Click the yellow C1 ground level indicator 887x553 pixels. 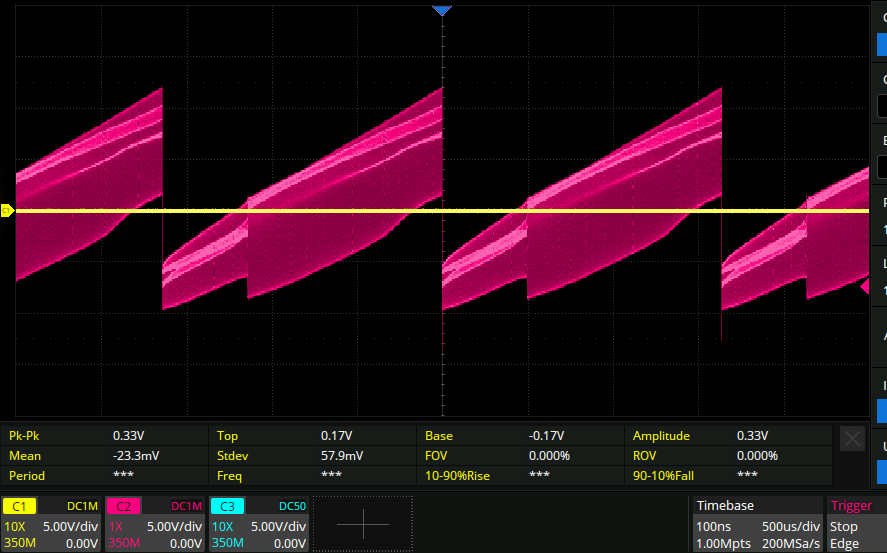click(6, 211)
